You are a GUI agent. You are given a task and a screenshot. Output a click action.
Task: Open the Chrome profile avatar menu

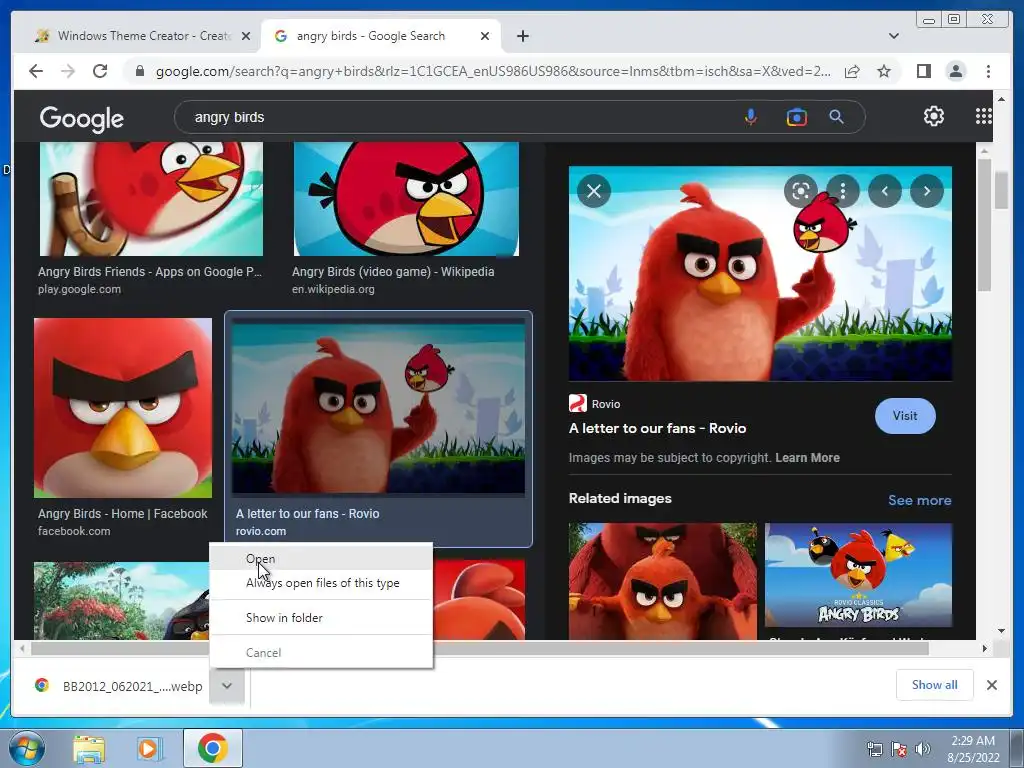[x=955, y=71]
